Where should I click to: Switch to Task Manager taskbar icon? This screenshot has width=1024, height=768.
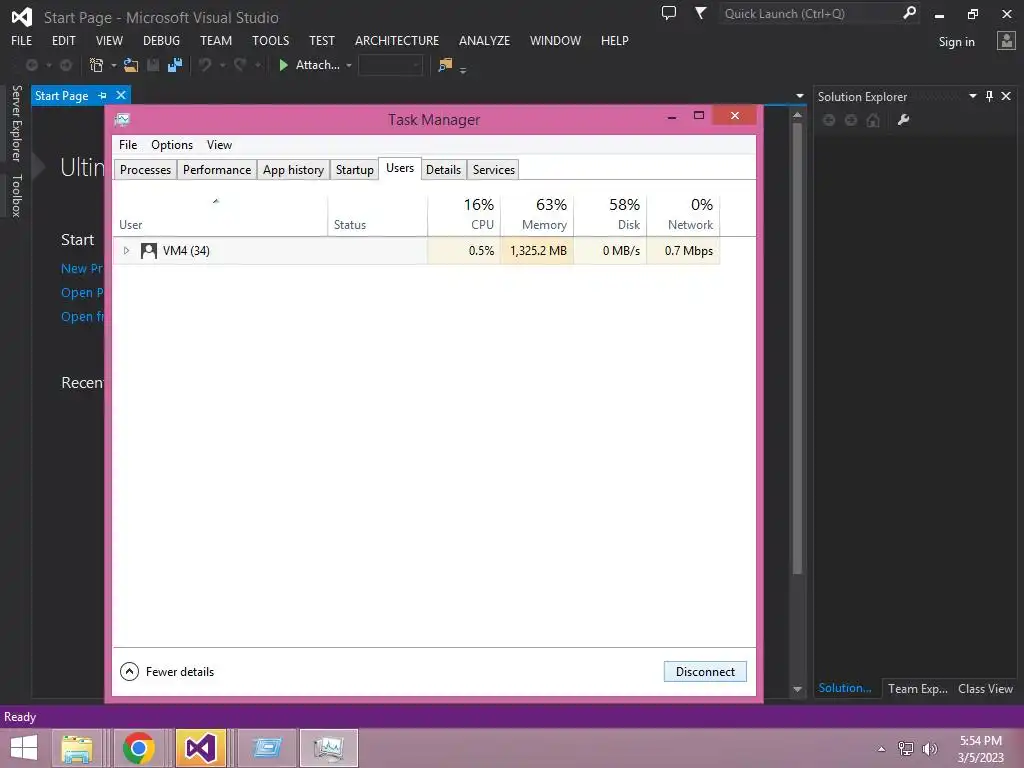[x=328, y=748]
